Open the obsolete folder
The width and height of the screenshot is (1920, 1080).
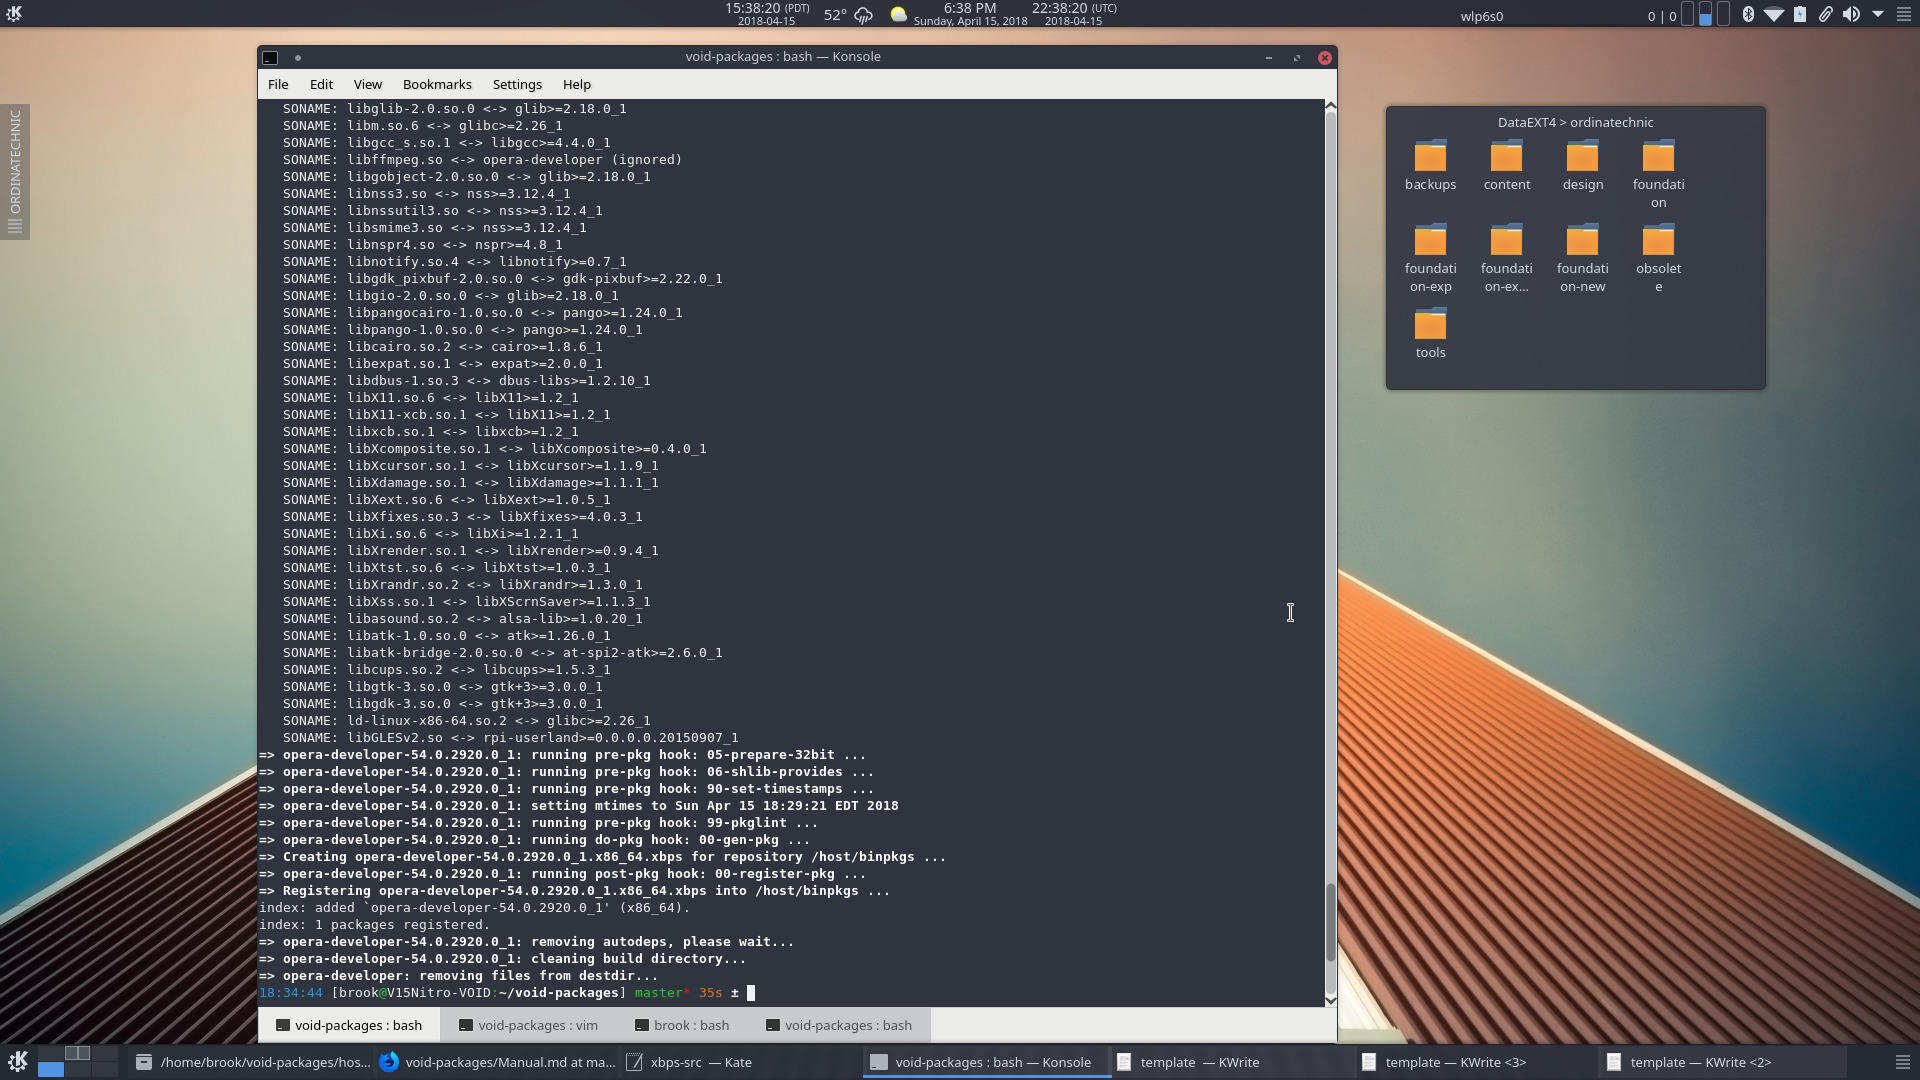point(1658,259)
